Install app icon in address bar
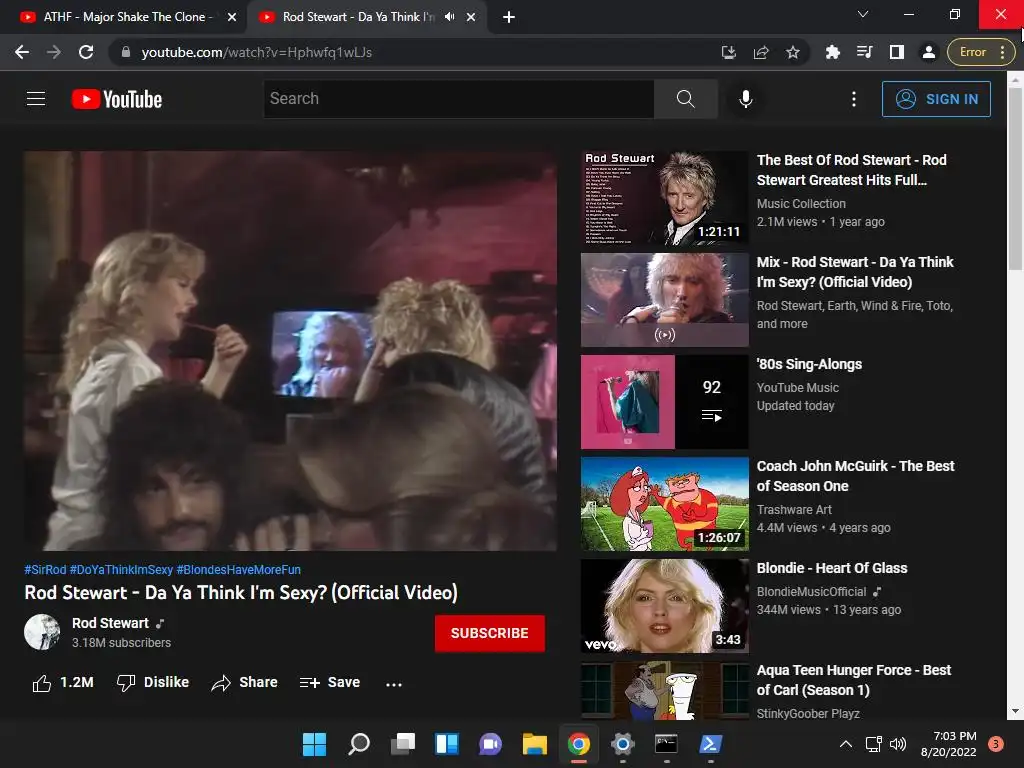Screen dimensions: 1024x768 729,52
